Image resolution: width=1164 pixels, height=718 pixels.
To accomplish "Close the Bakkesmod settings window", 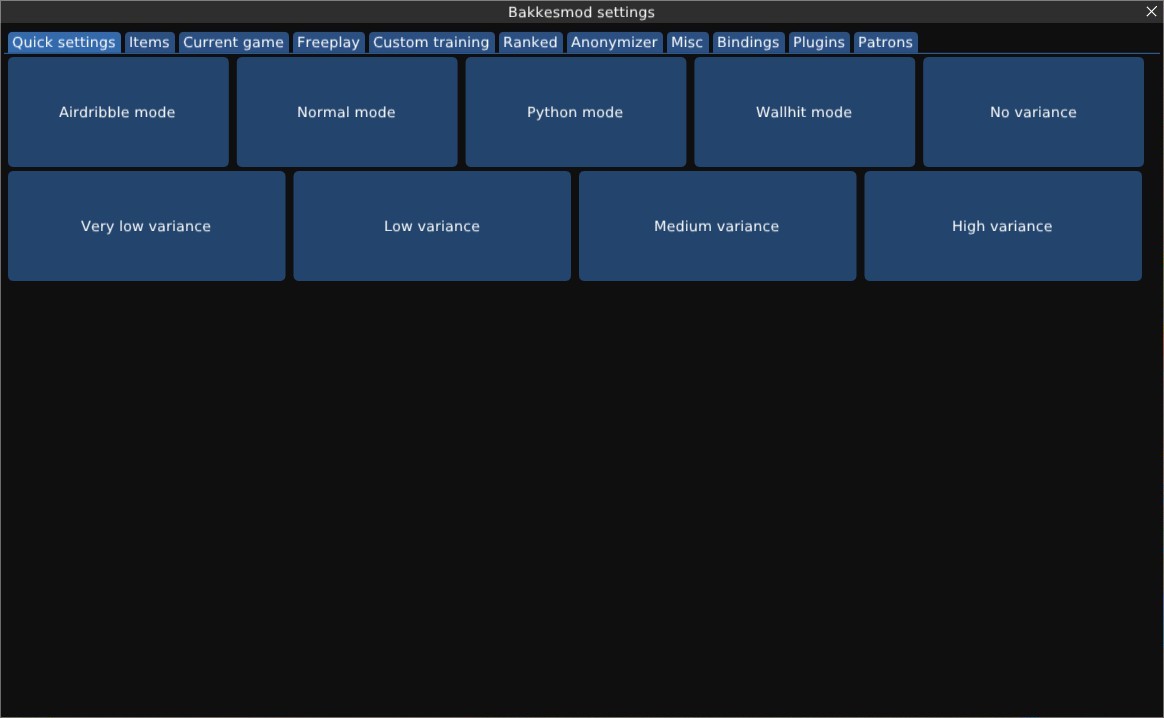I will coord(1151,11).
